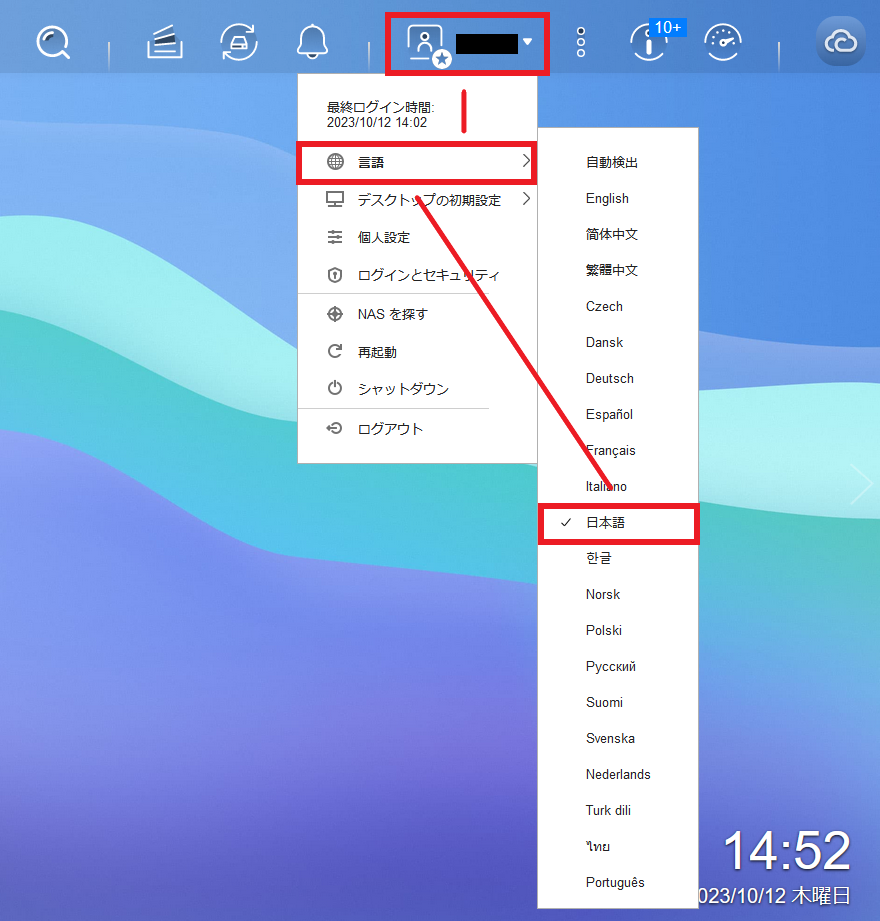Click the locate icon beside NAS を探す
The width and height of the screenshot is (880, 921).
click(x=335, y=314)
